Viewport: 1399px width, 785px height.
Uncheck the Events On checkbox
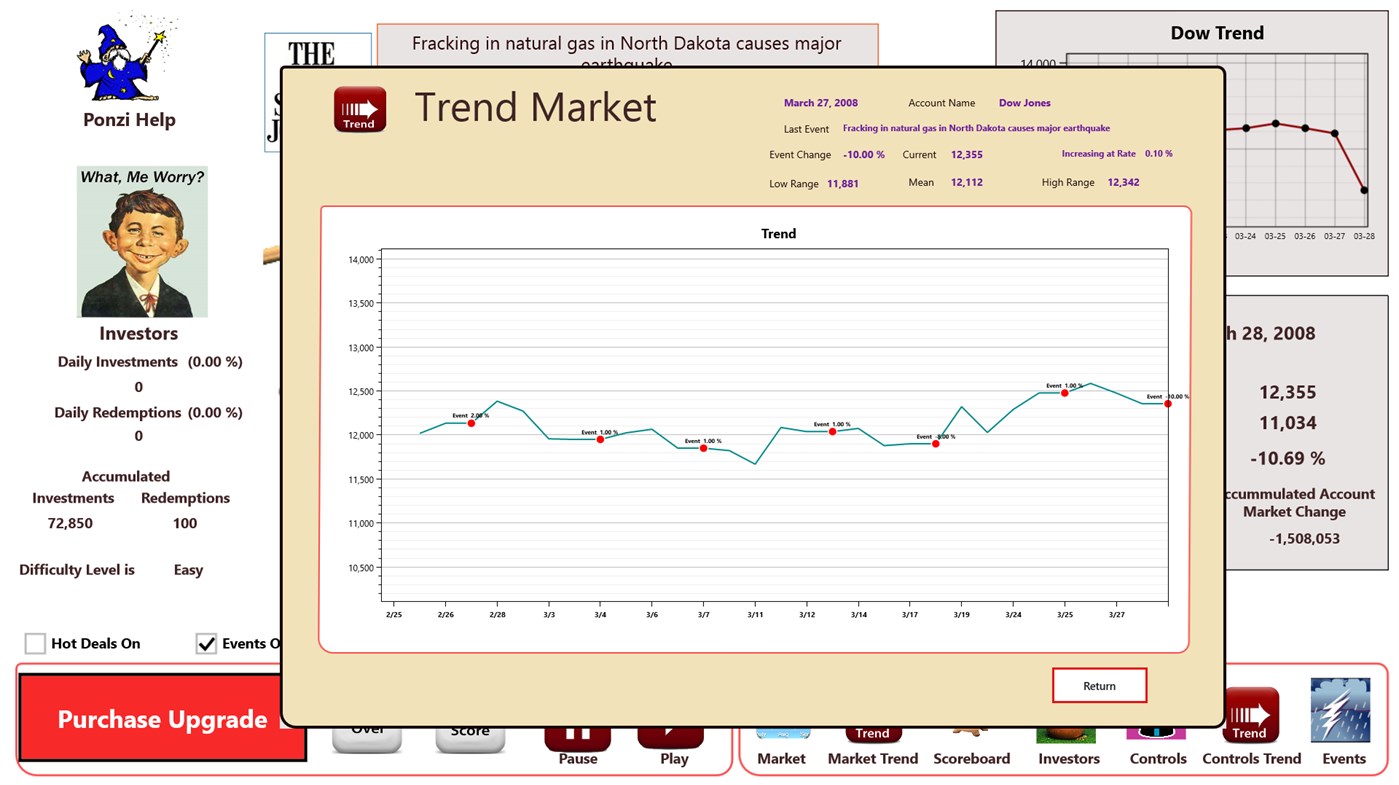pos(206,643)
